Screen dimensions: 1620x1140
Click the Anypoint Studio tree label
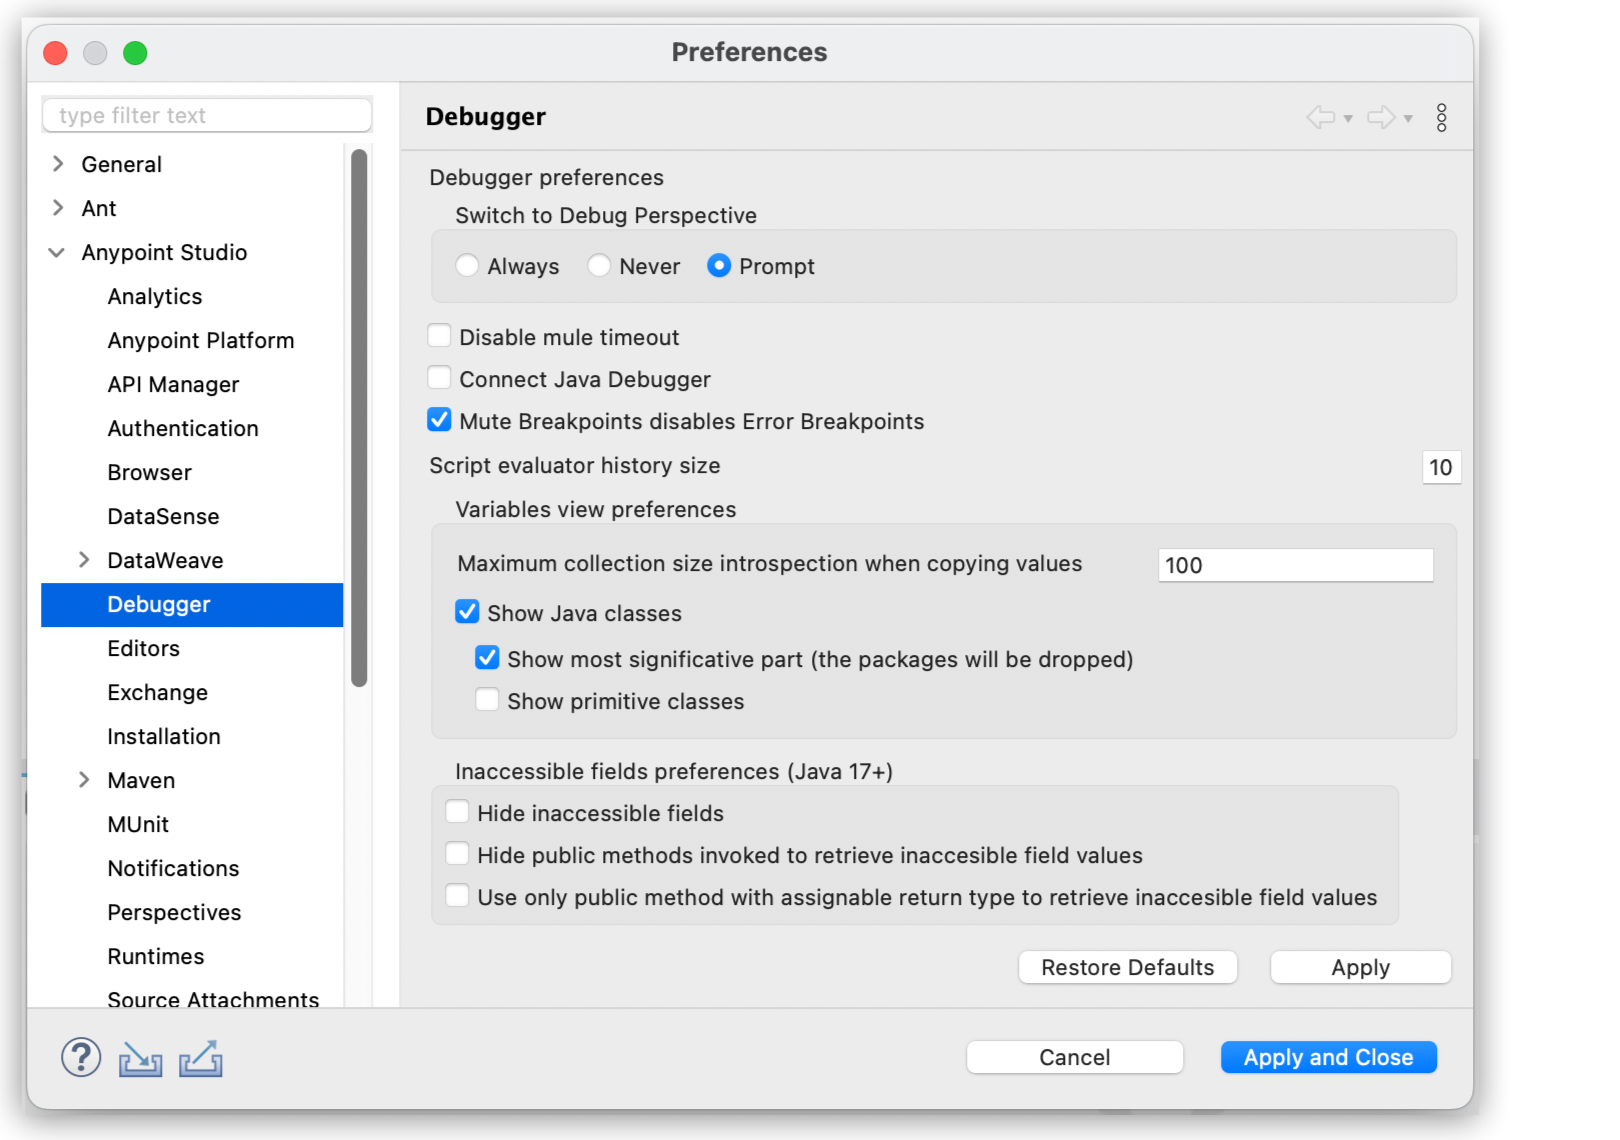click(x=165, y=253)
